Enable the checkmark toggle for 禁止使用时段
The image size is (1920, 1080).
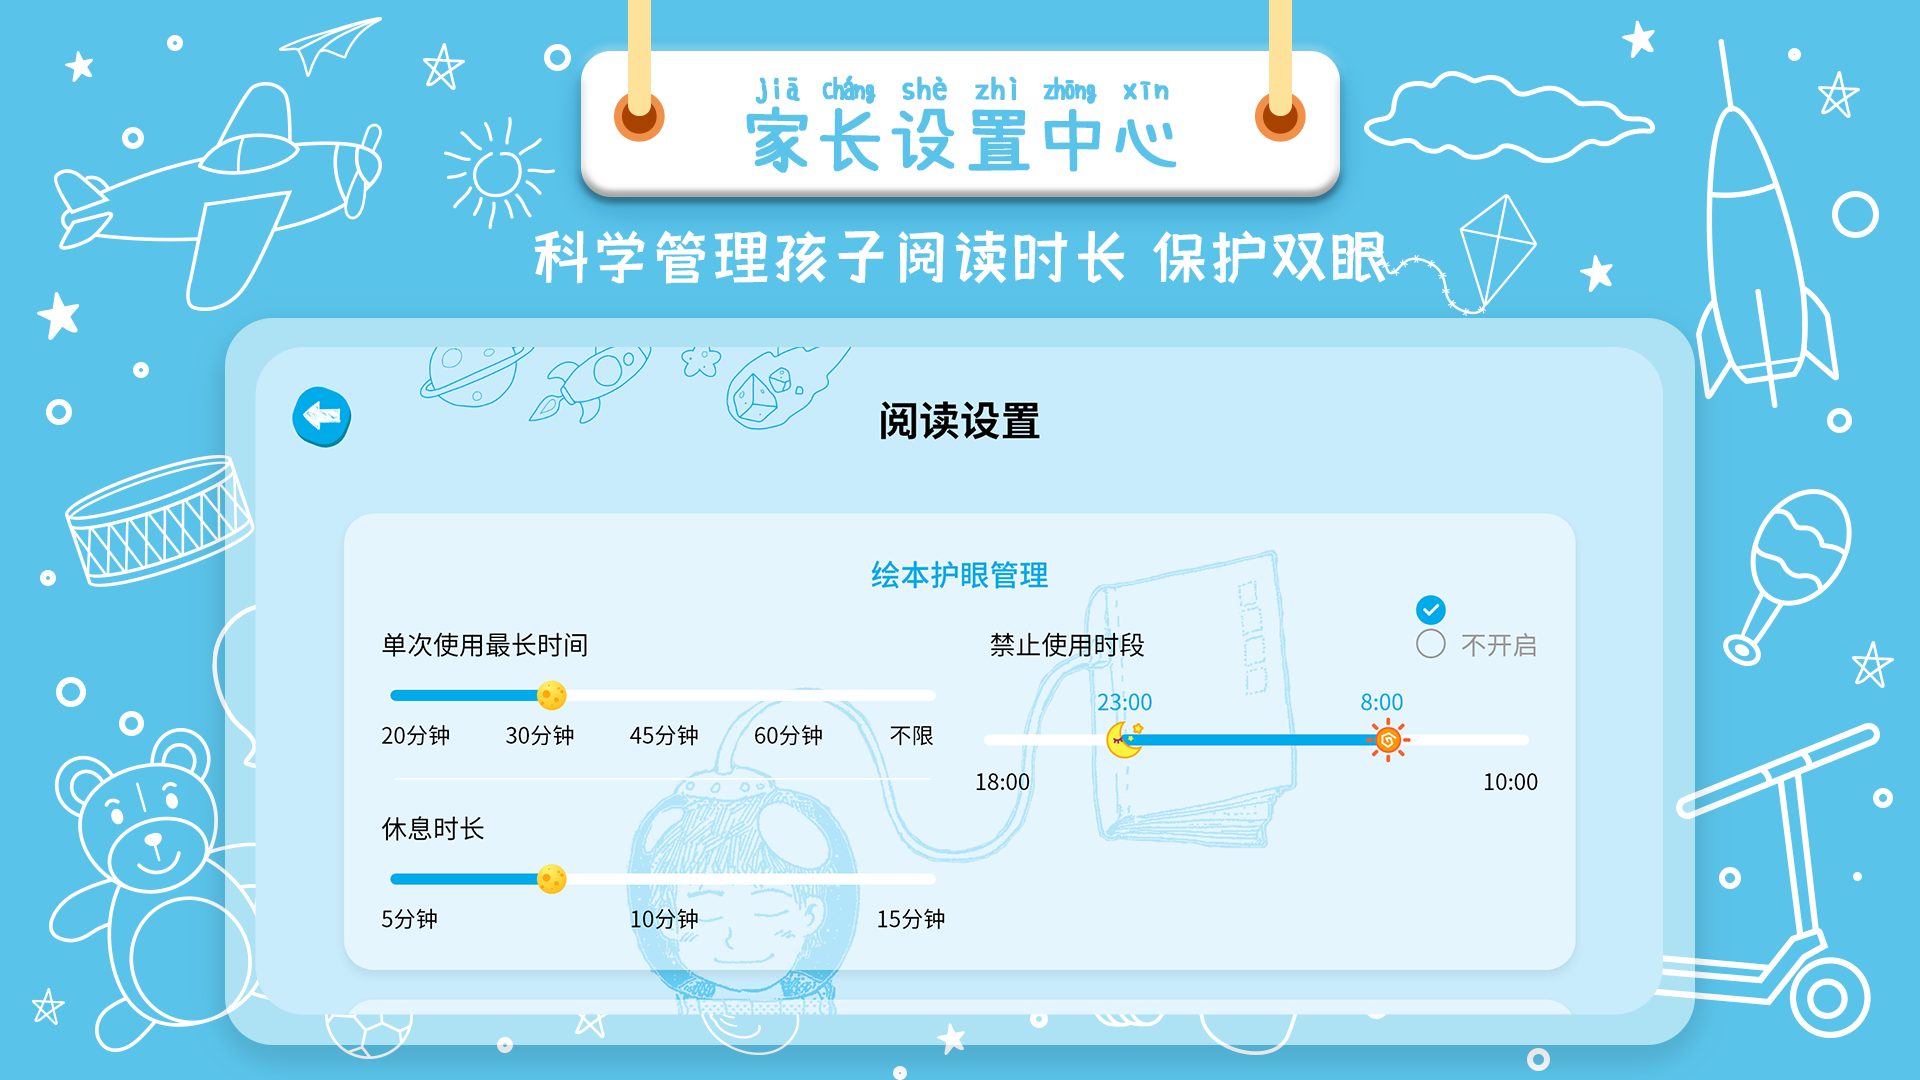pos(1431,609)
